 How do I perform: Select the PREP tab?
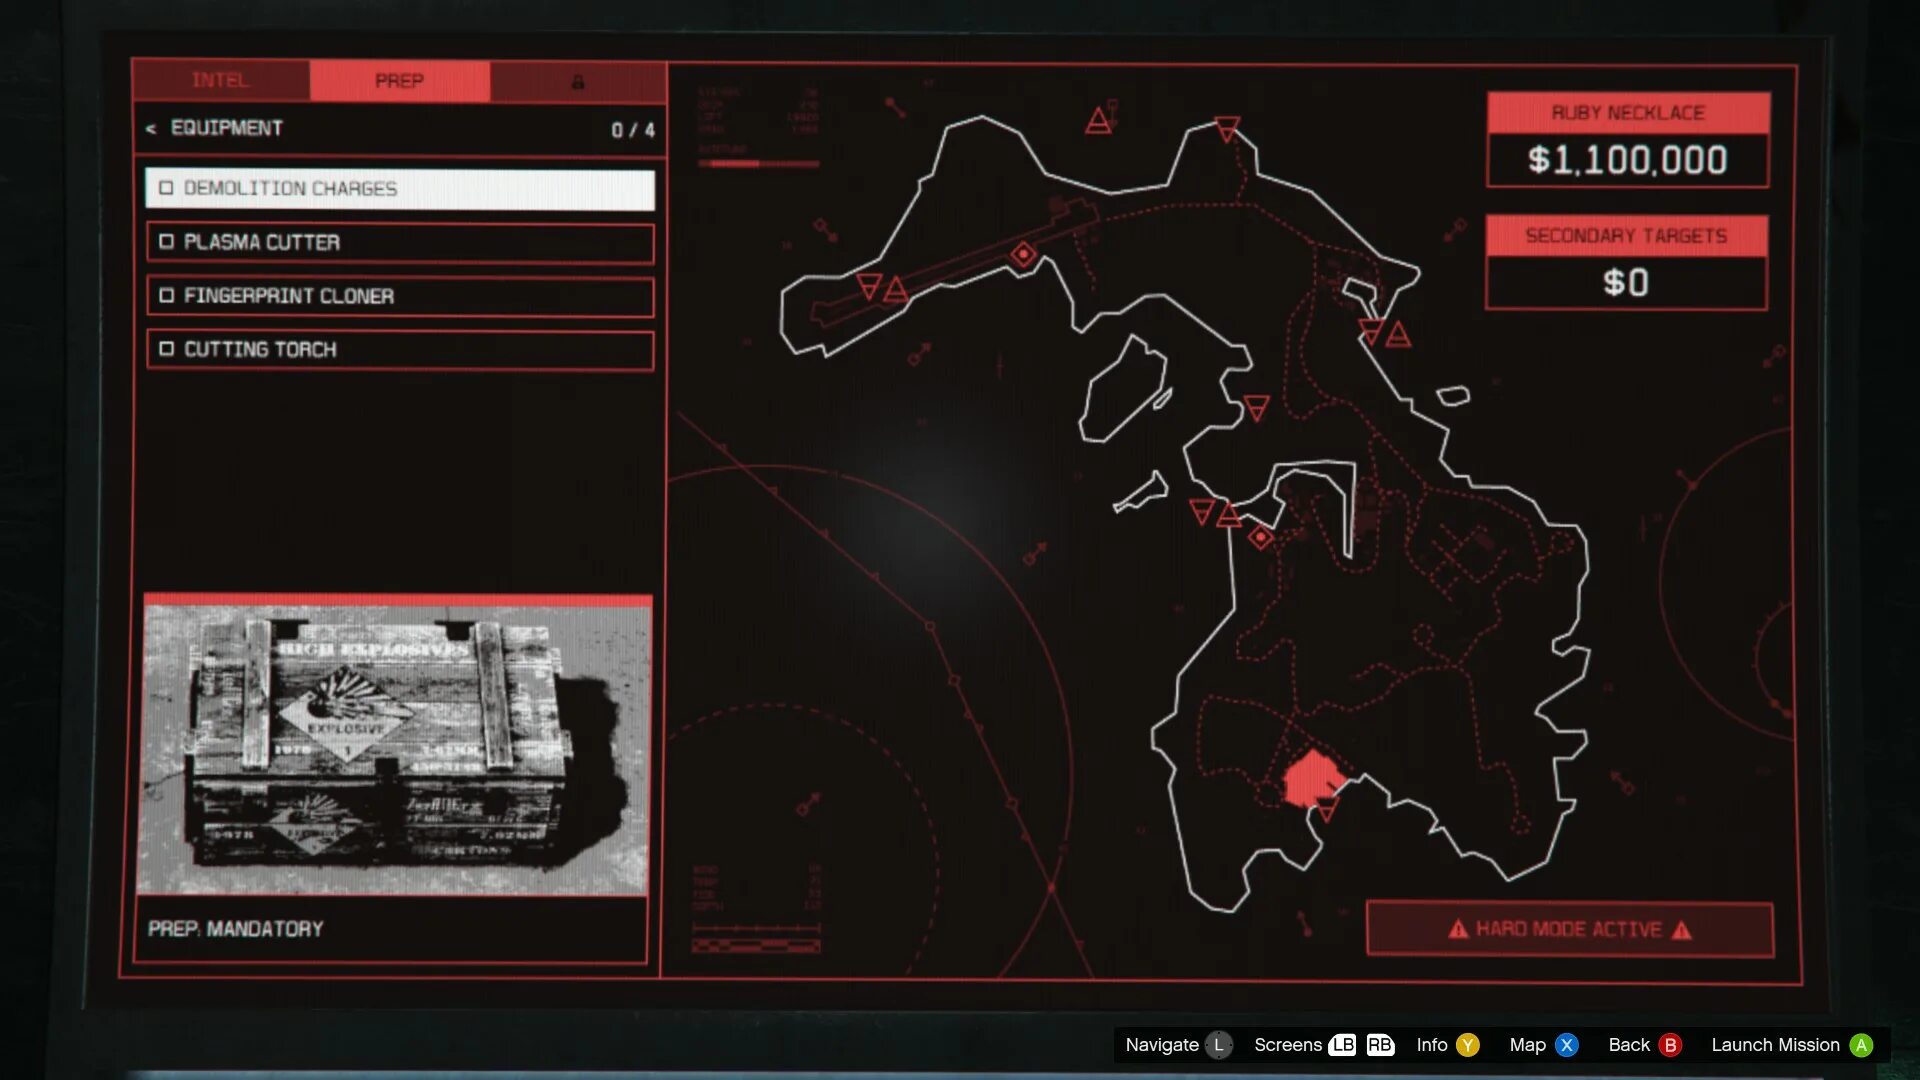[x=400, y=81]
